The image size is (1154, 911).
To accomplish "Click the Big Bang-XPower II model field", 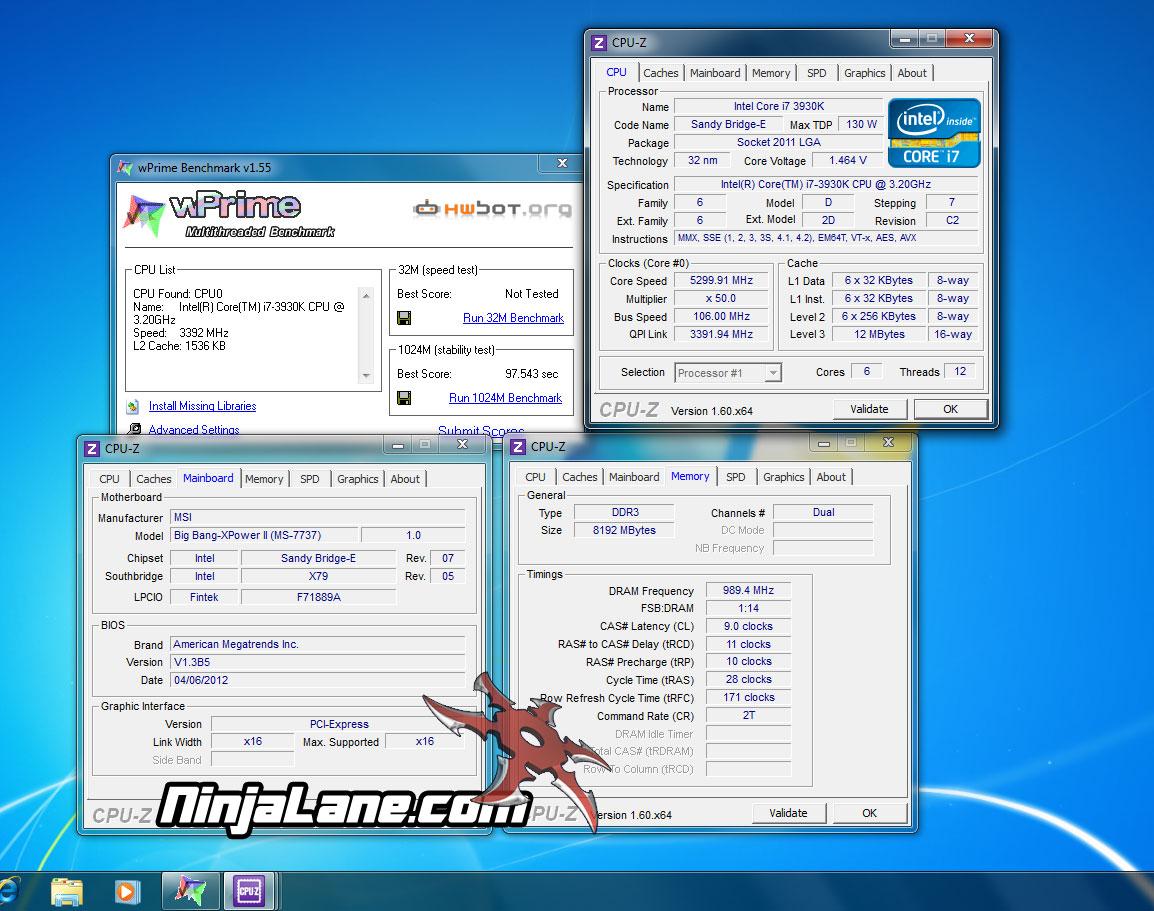I will click(x=264, y=535).
